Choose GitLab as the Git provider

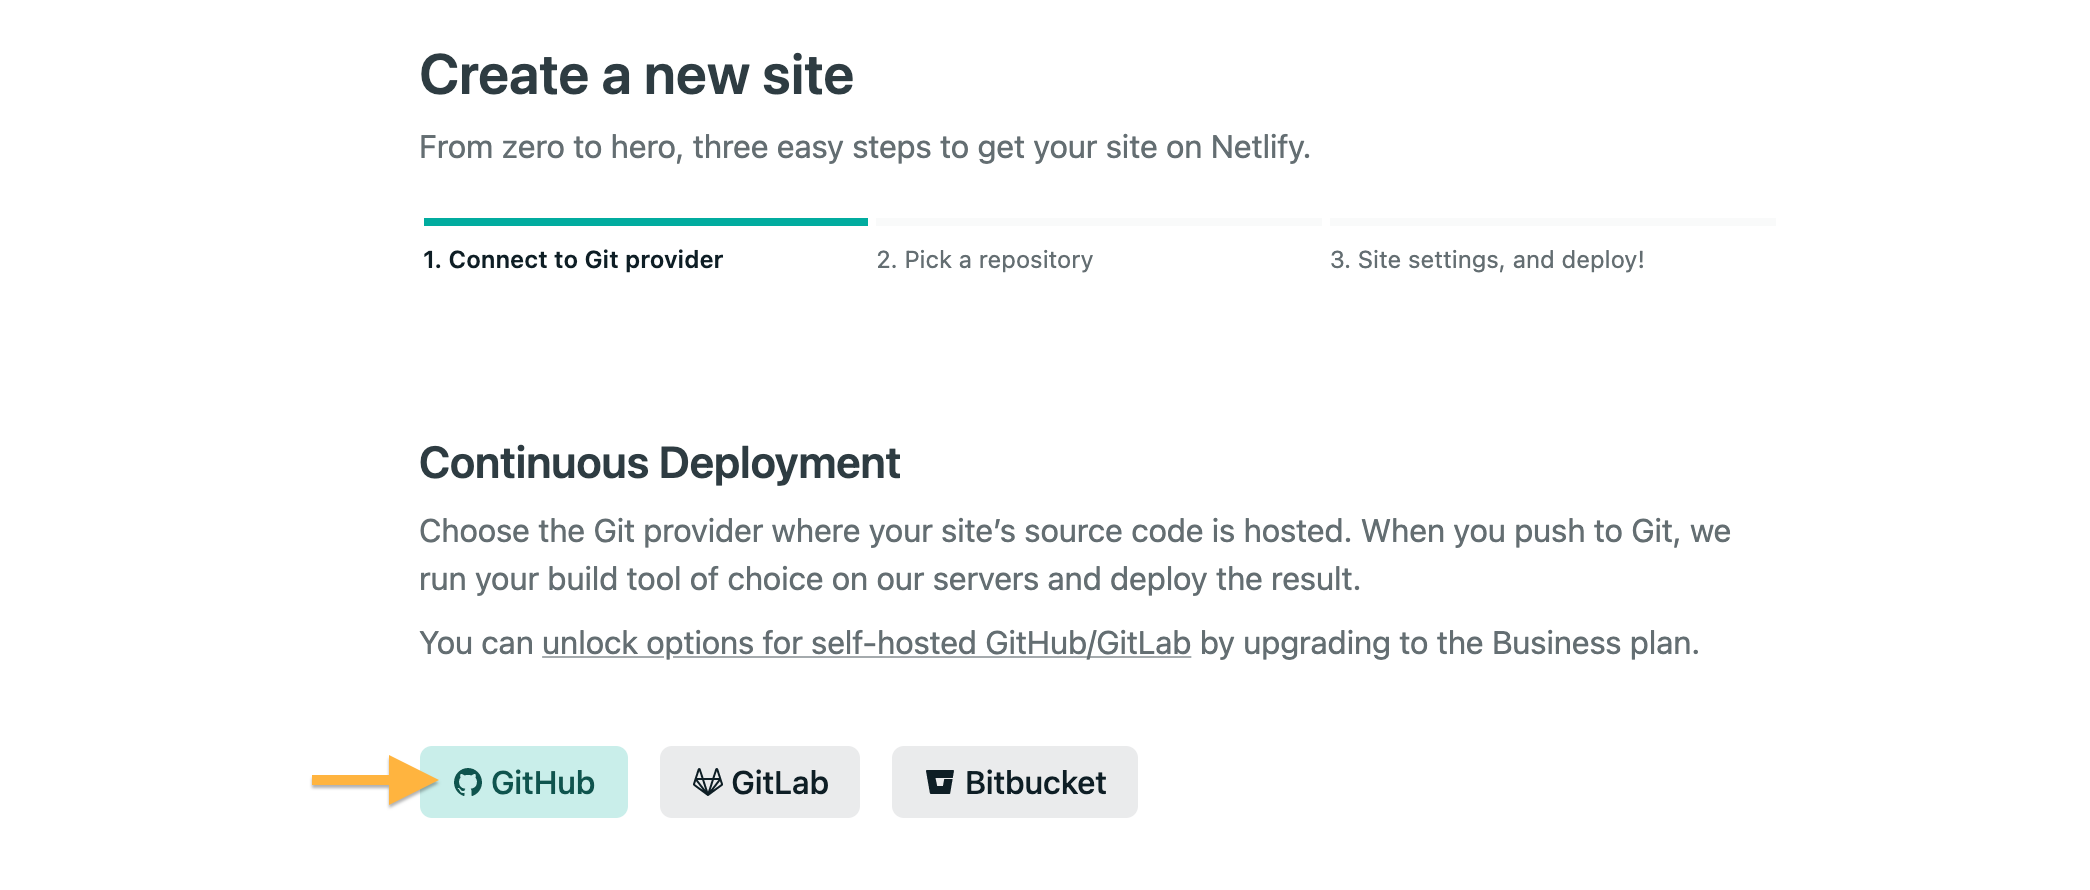pos(779,782)
